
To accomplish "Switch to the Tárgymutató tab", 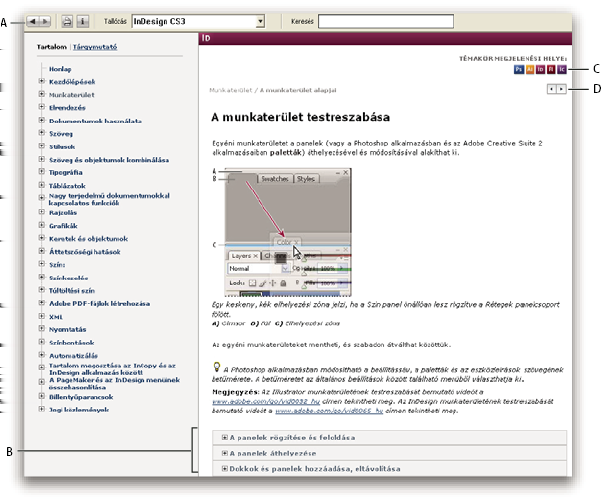I will (95, 47).
